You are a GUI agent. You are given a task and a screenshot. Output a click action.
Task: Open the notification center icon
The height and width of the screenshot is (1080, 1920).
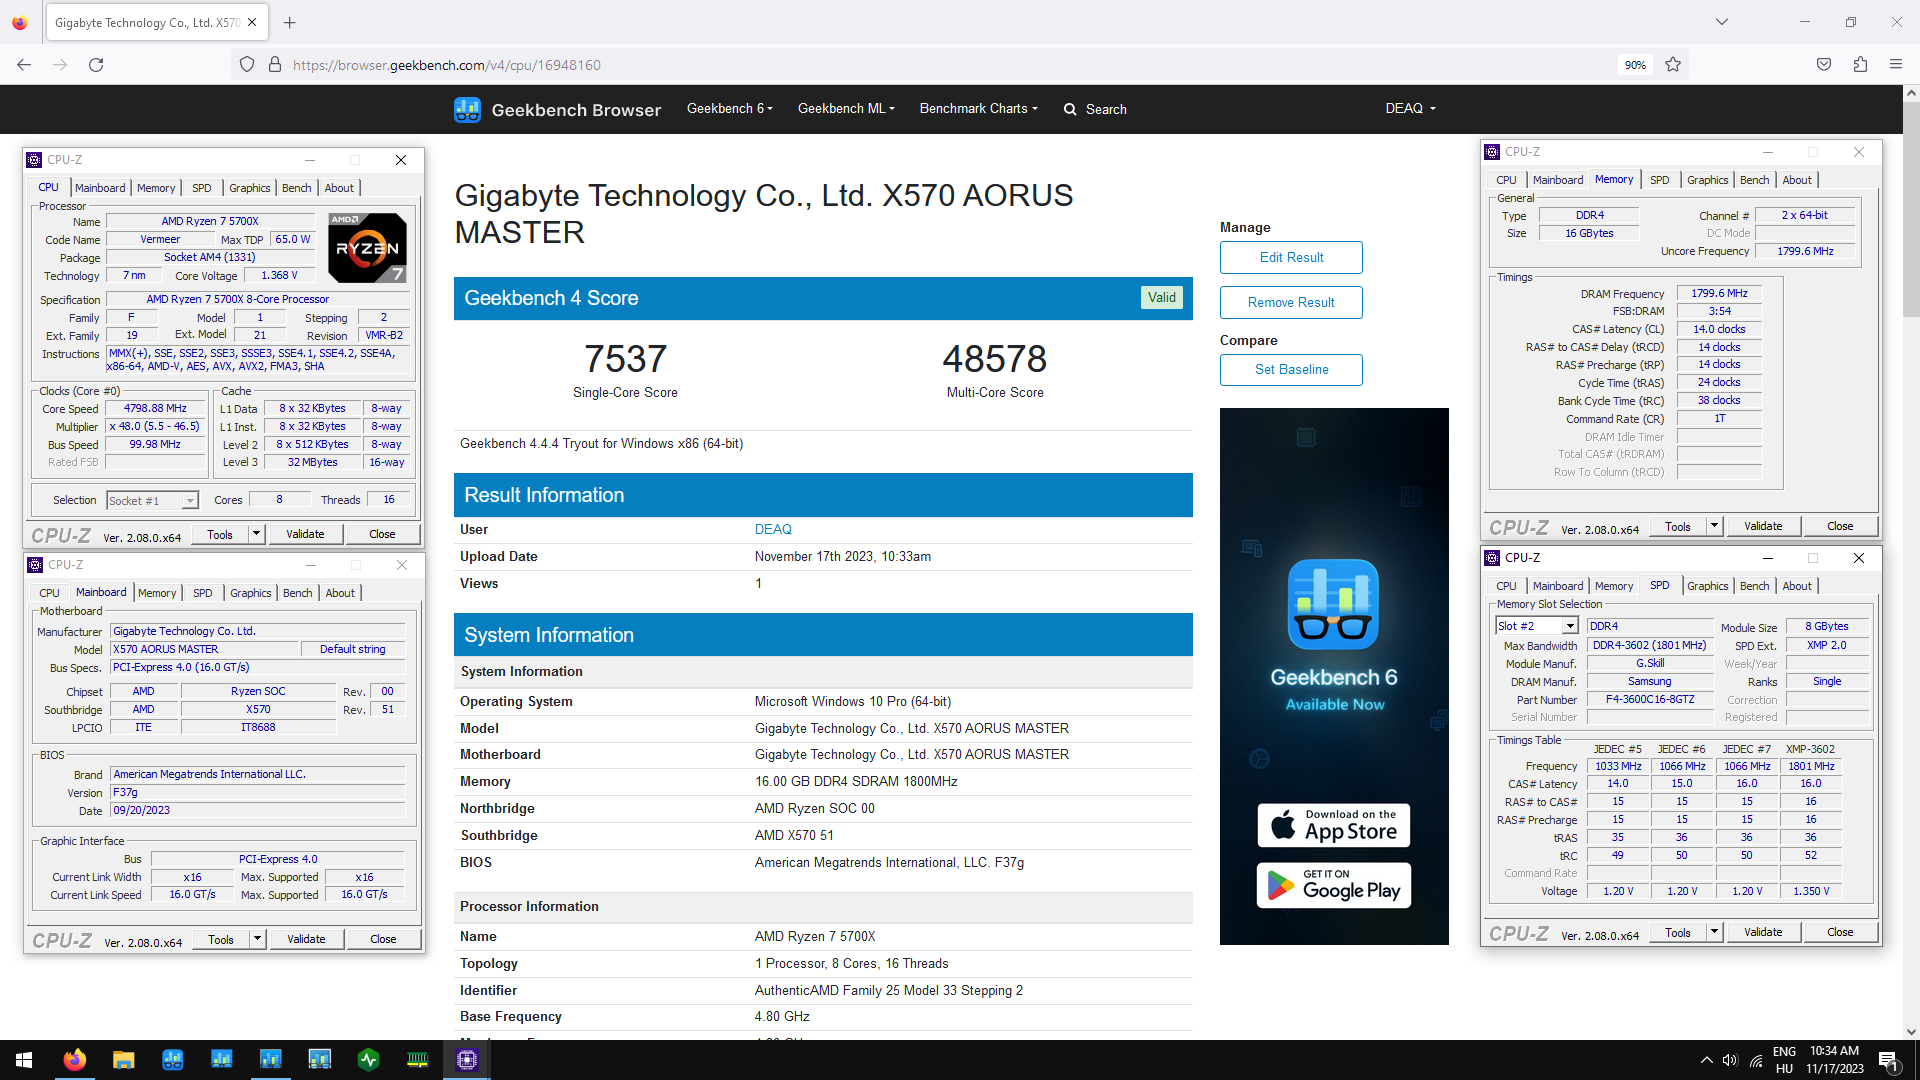point(1889,1061)
